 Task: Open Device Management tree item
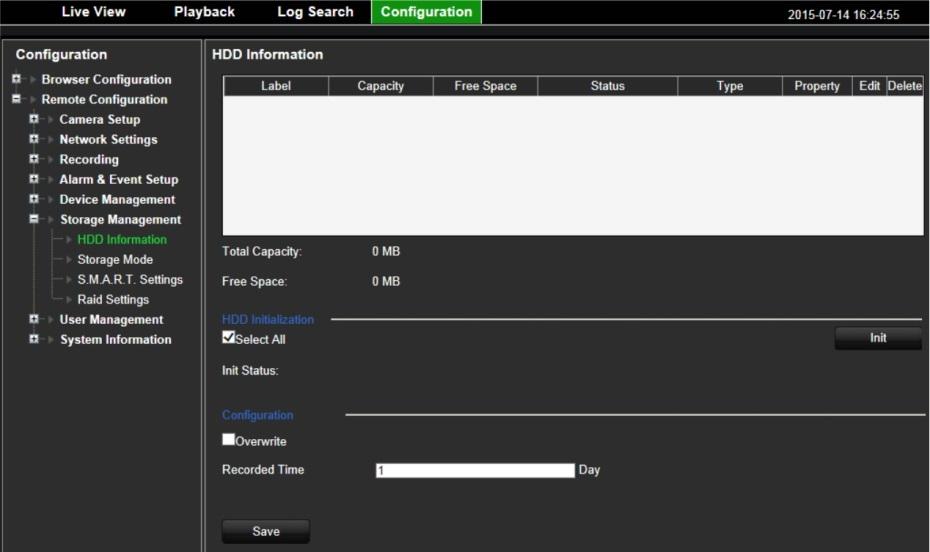coord(117,200)
